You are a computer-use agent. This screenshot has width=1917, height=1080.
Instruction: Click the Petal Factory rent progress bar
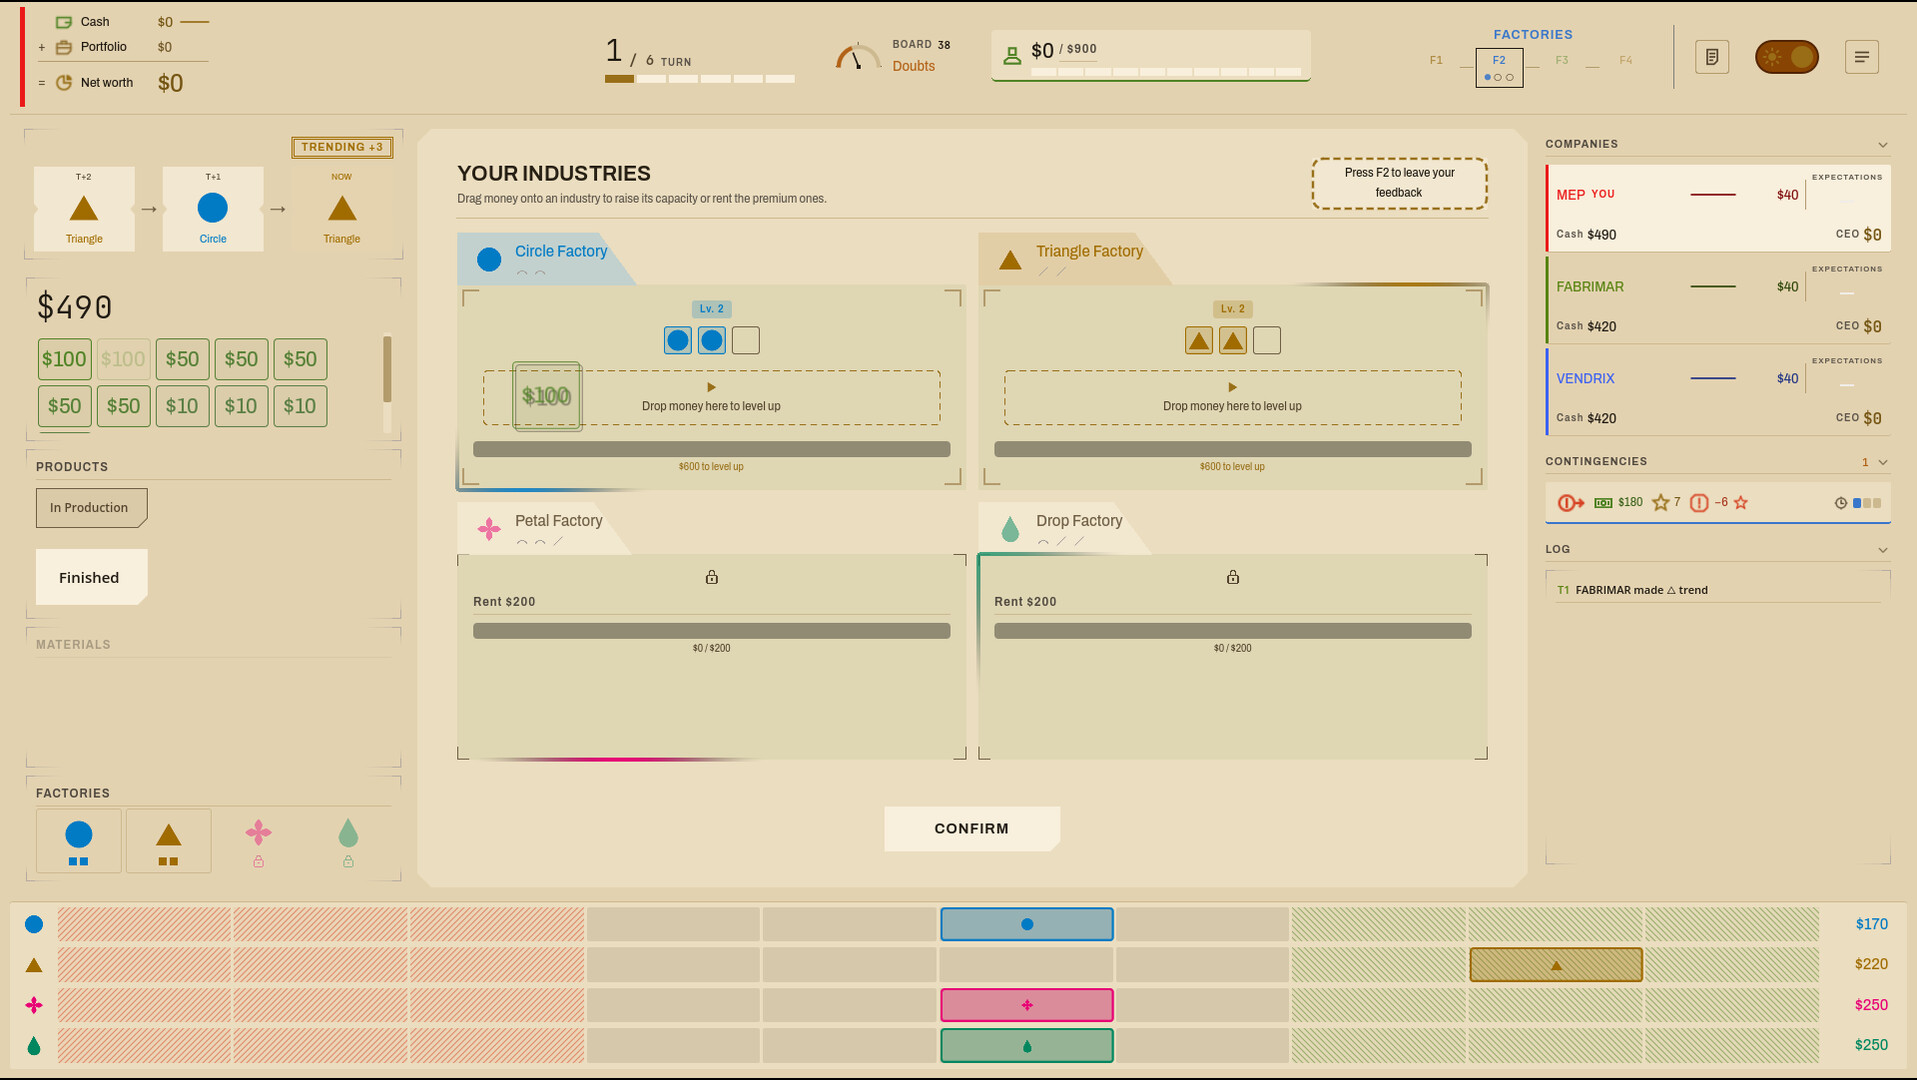(712, 631)
